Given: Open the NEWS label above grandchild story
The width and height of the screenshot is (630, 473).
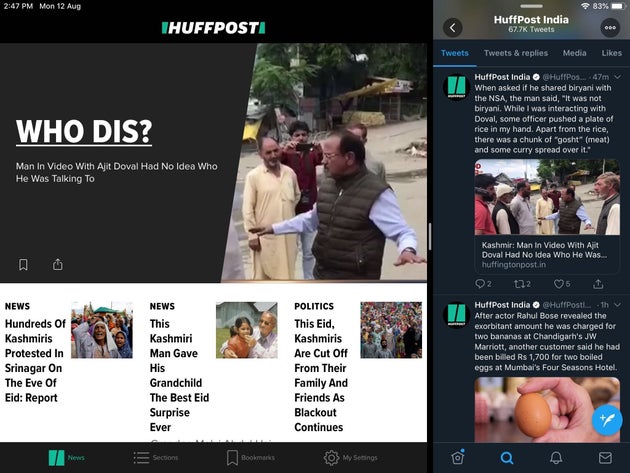Looking at the screenshot, I should [x=162, y=306].
